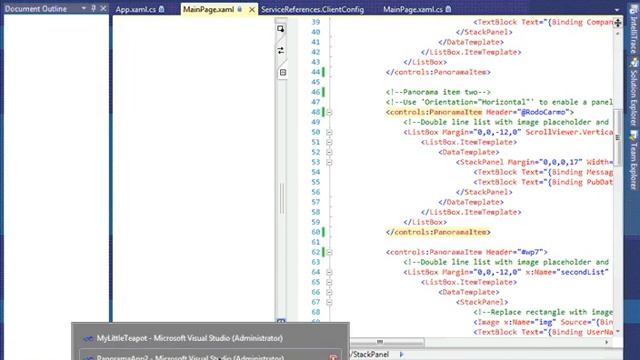Viewport: 640px width, 360px height.
Task: Click the PanoramaItem Header #wp7 line
Action: (467, 252)
